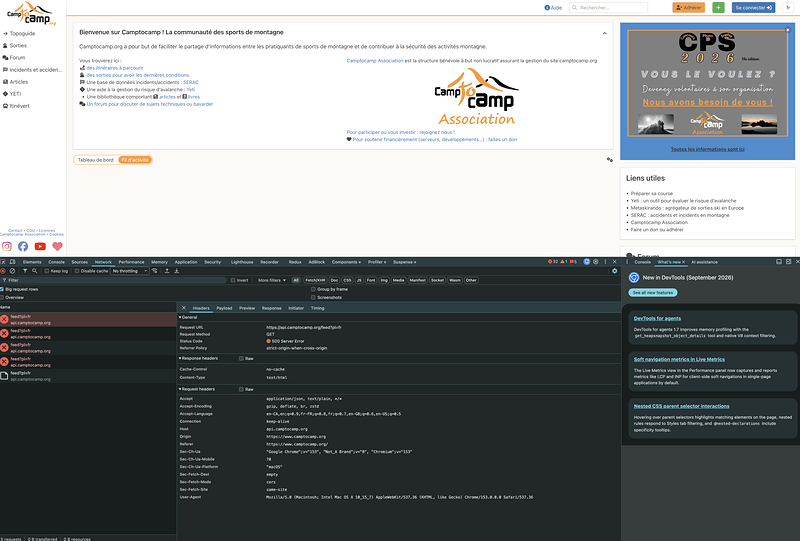The image size is (800, 541).
Task: Close the request details pane
Action: [x=184, y=308]
